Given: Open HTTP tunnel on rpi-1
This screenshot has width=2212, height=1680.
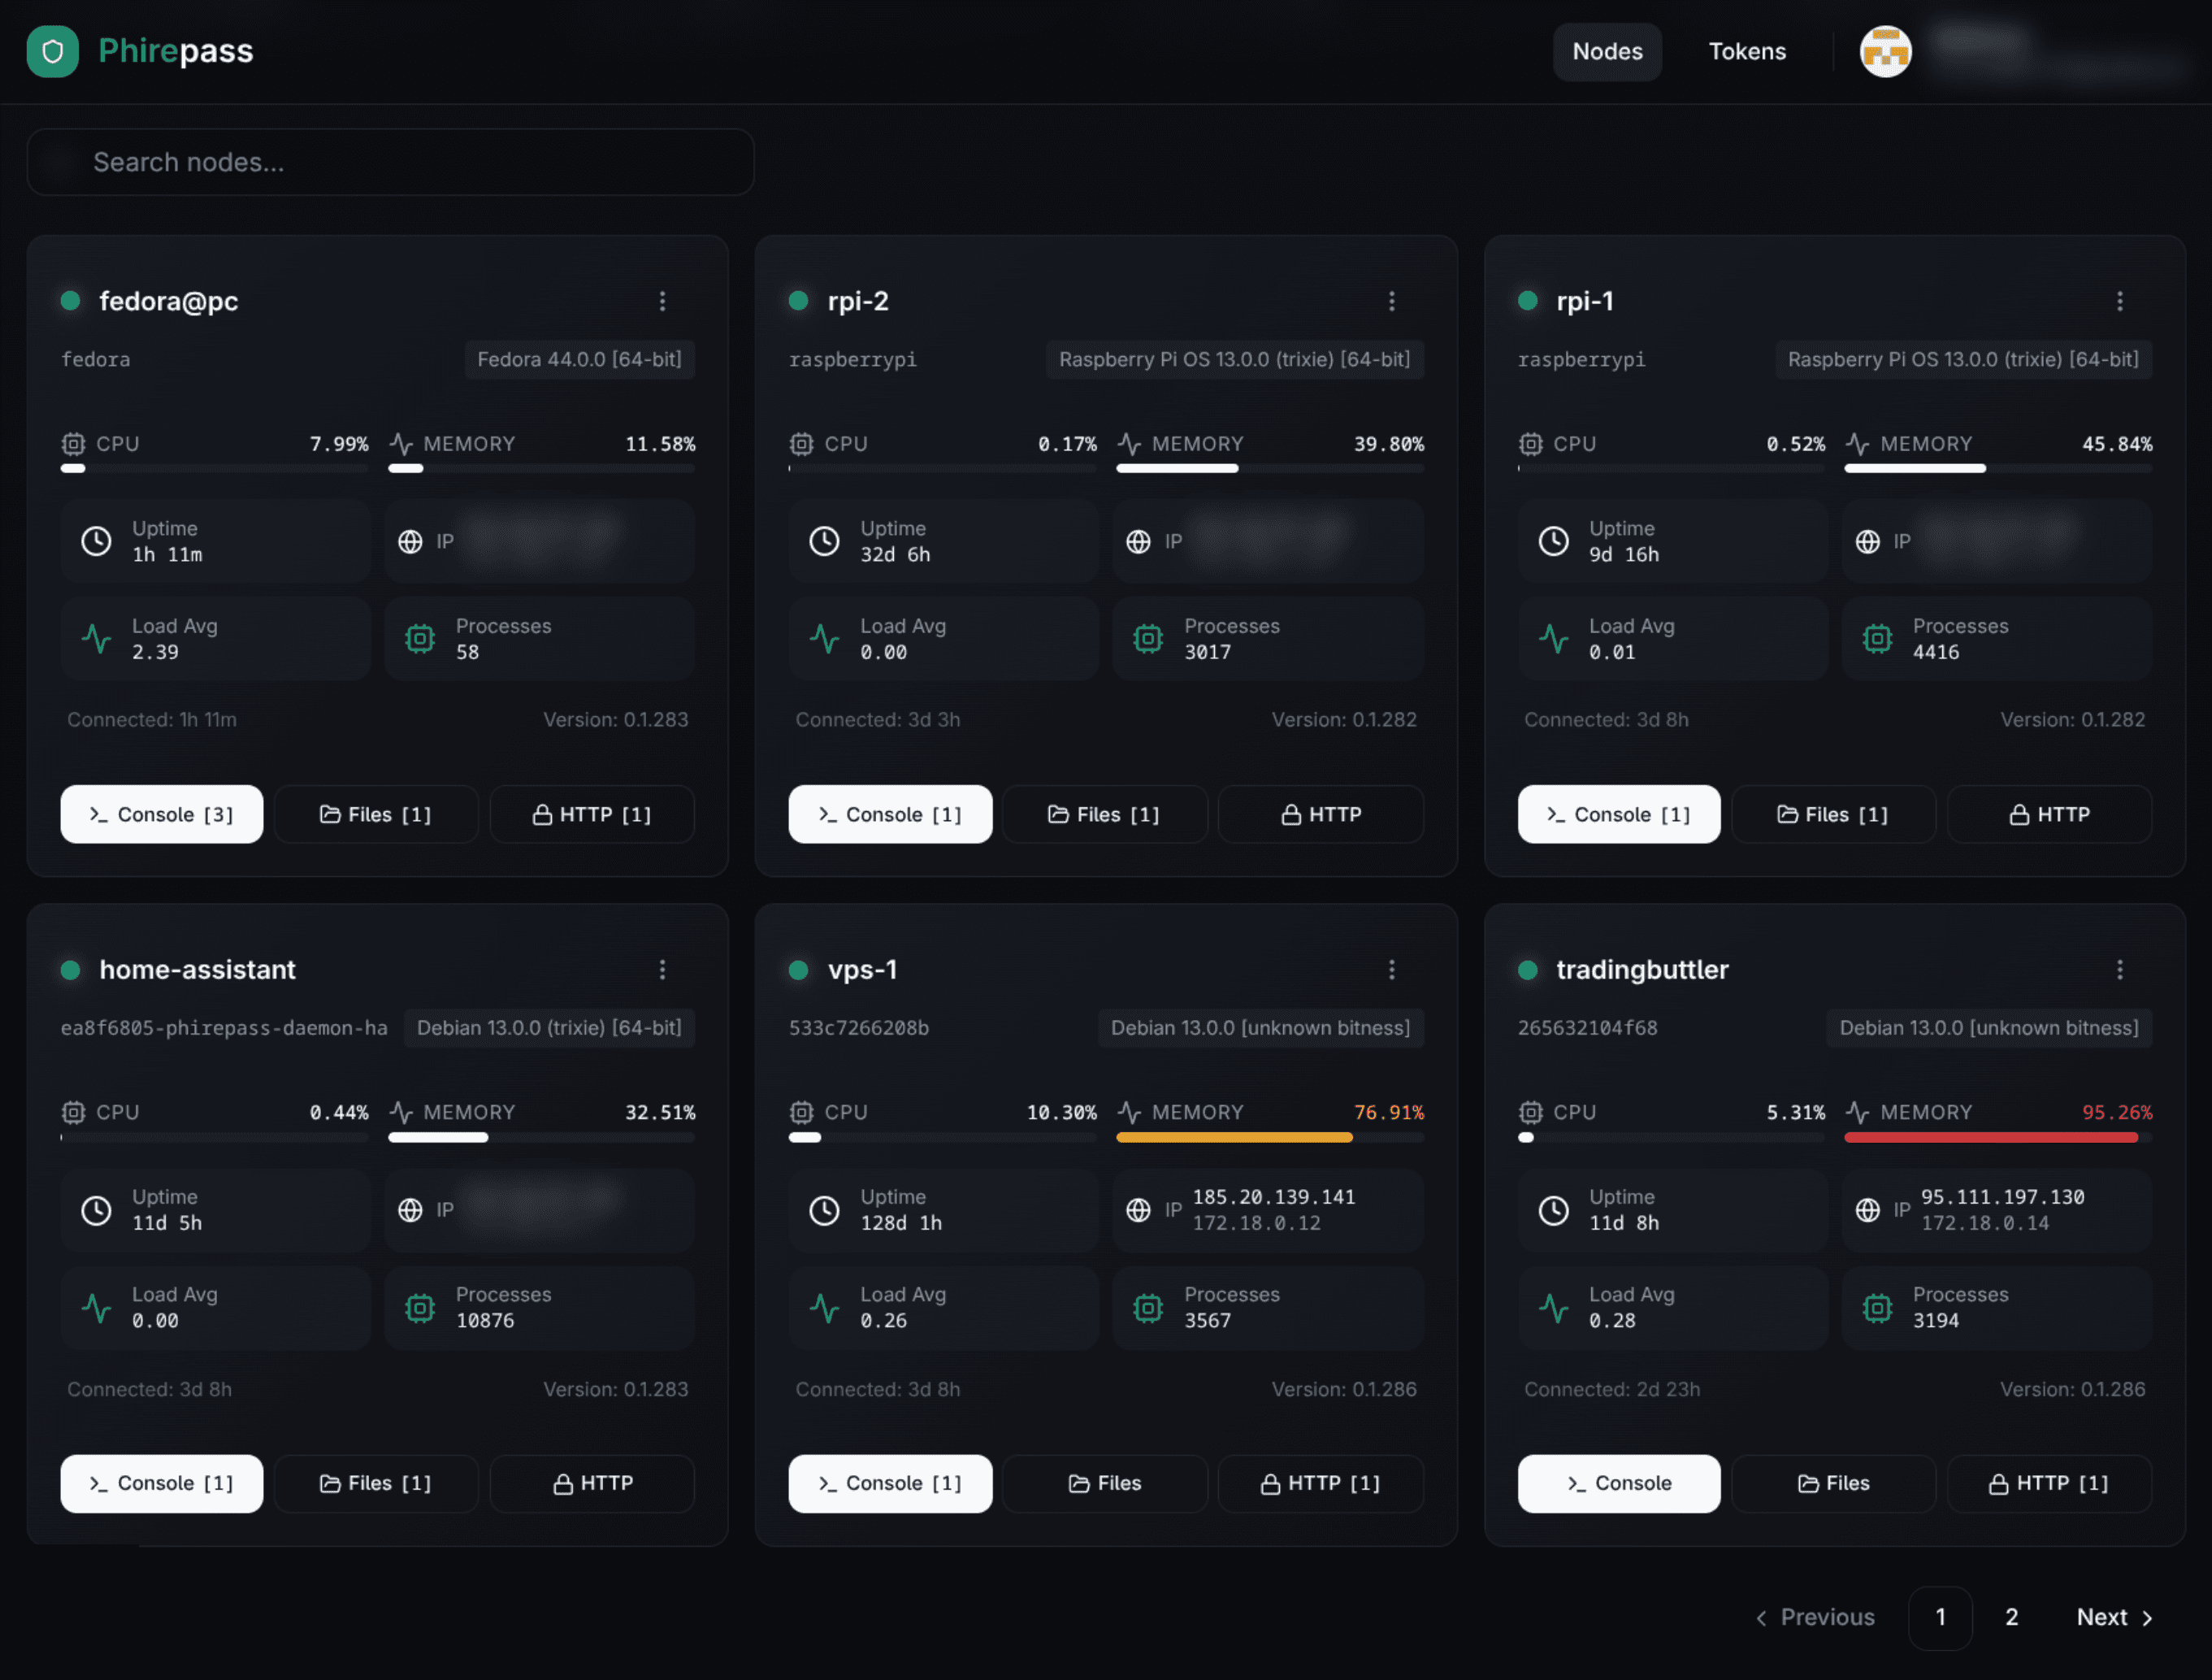Looking at the screenshot, I should [x=2050, y=814].
